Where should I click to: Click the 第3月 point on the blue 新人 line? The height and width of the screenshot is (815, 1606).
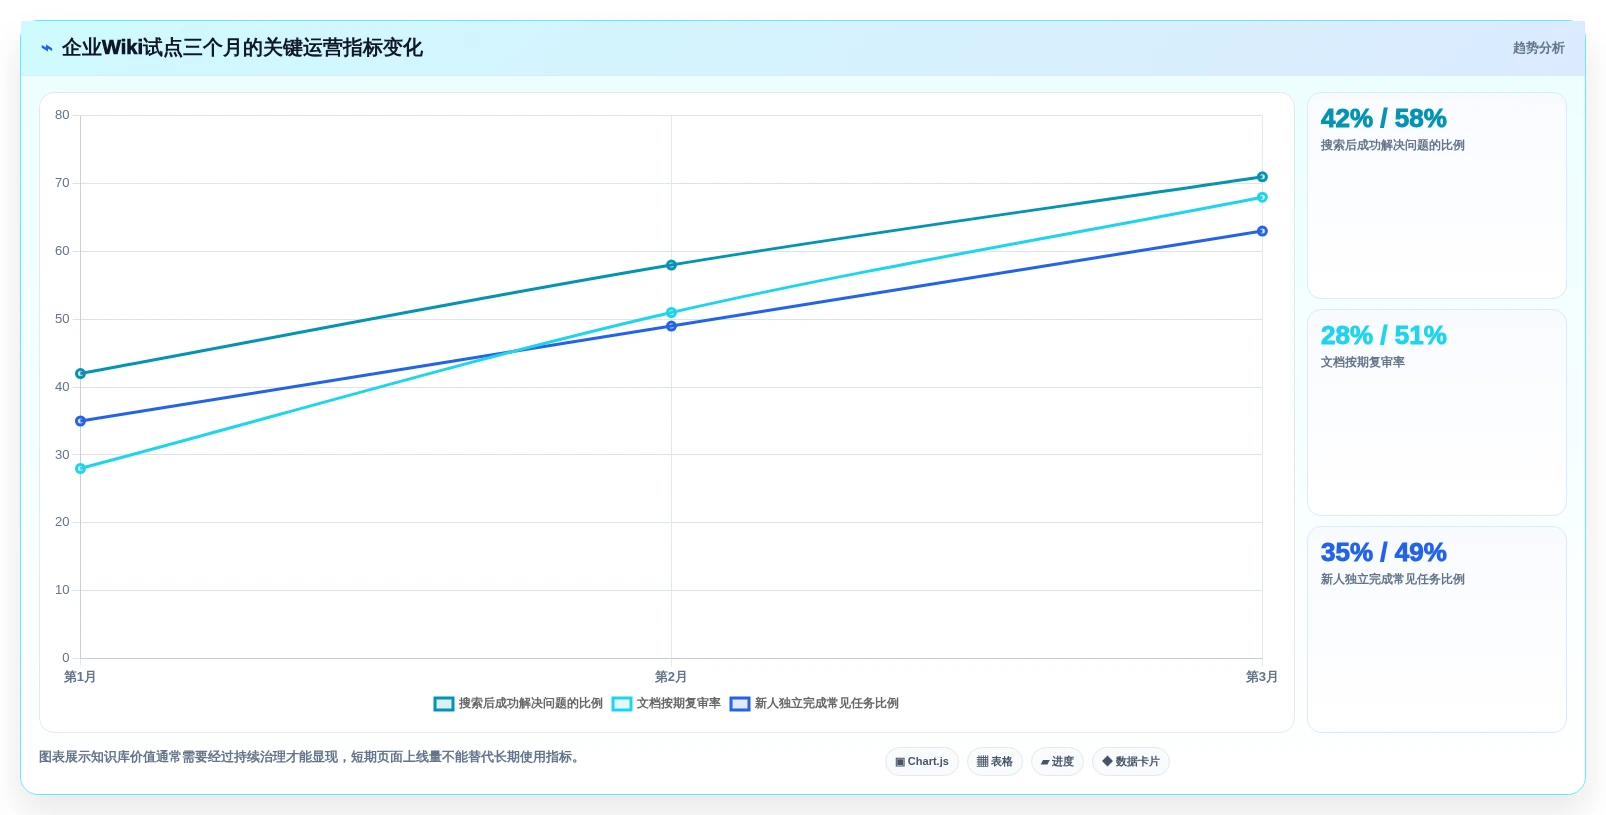click(x=1262, y=231)
